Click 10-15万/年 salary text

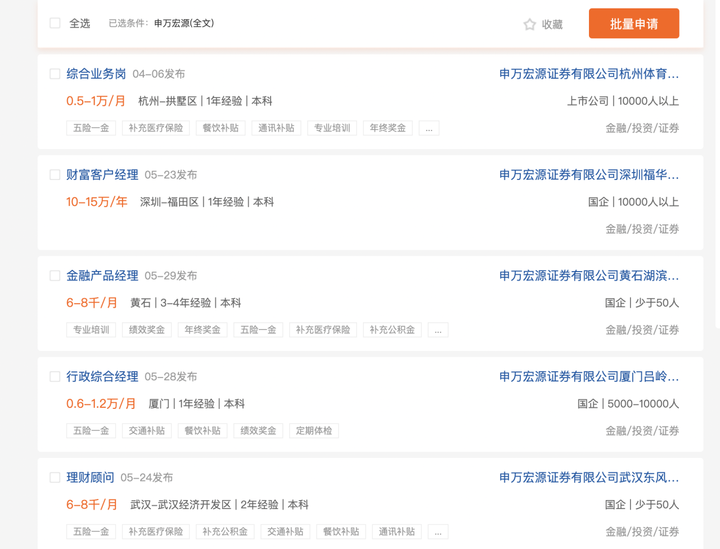97,202
